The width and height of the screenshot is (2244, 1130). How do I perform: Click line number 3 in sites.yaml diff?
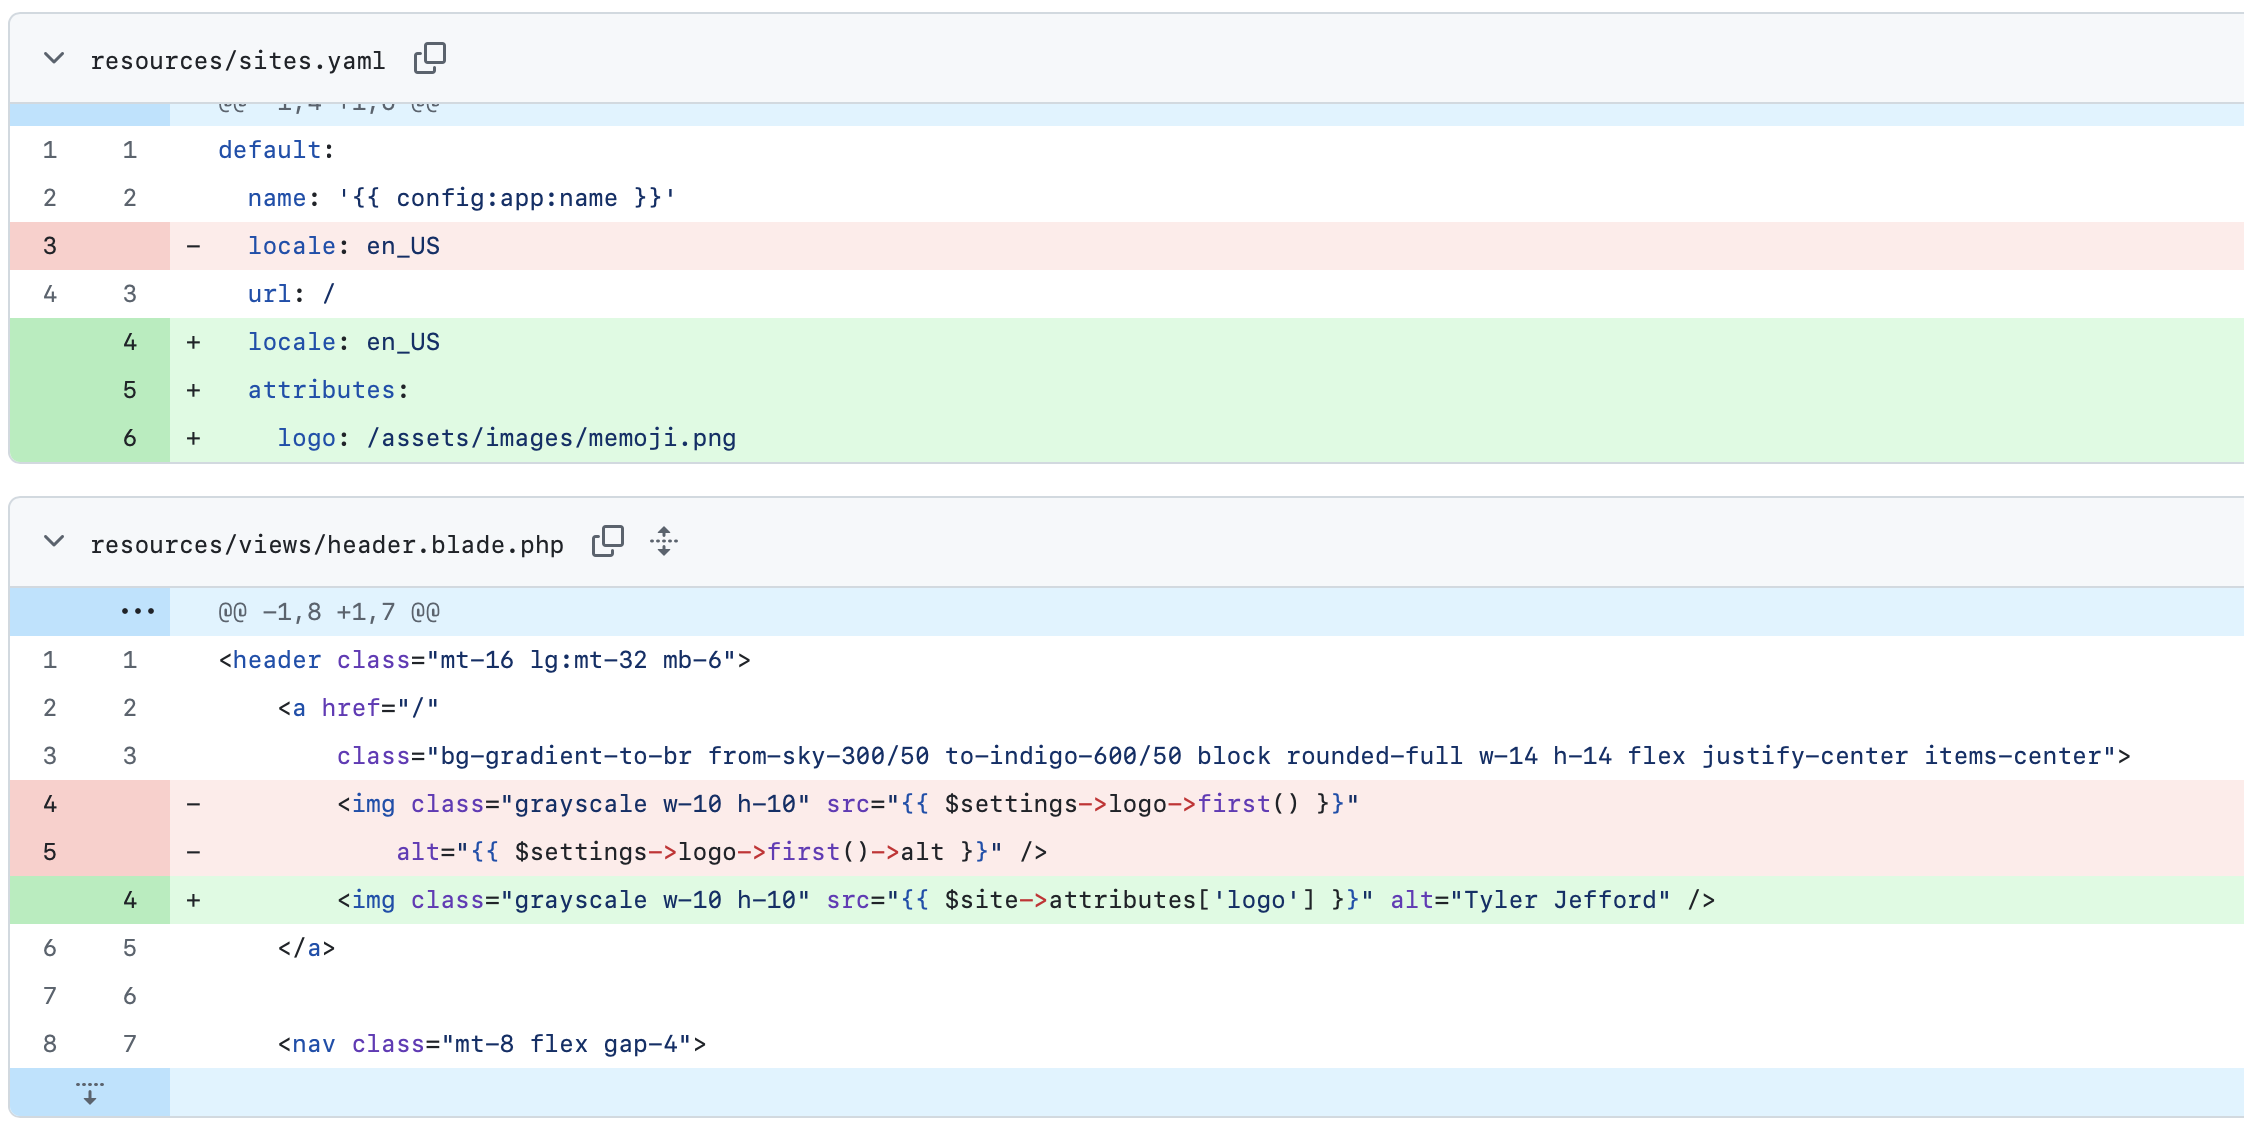coord(49,245)
